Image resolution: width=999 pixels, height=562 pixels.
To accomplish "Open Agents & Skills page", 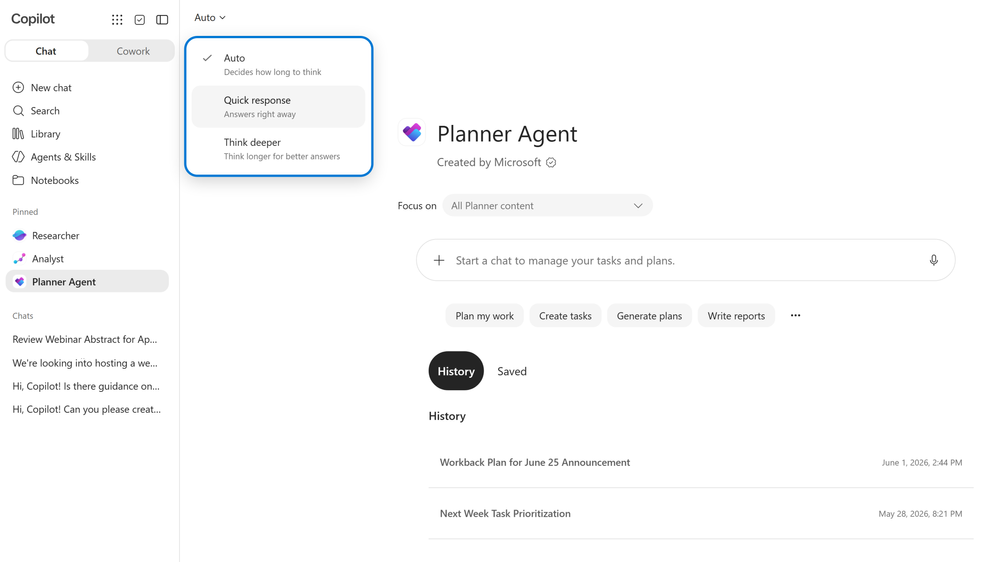I will coord(87,157).
